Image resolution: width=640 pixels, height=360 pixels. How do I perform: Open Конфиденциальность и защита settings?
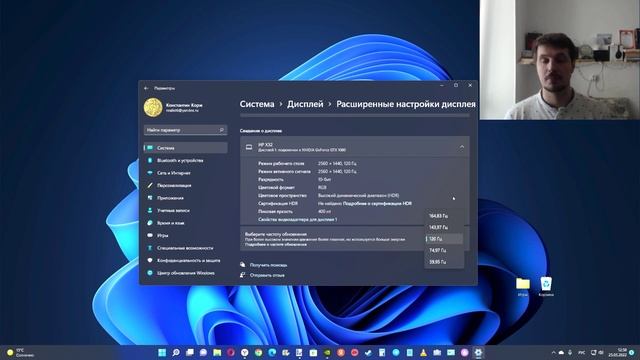(x=186, y=260)
